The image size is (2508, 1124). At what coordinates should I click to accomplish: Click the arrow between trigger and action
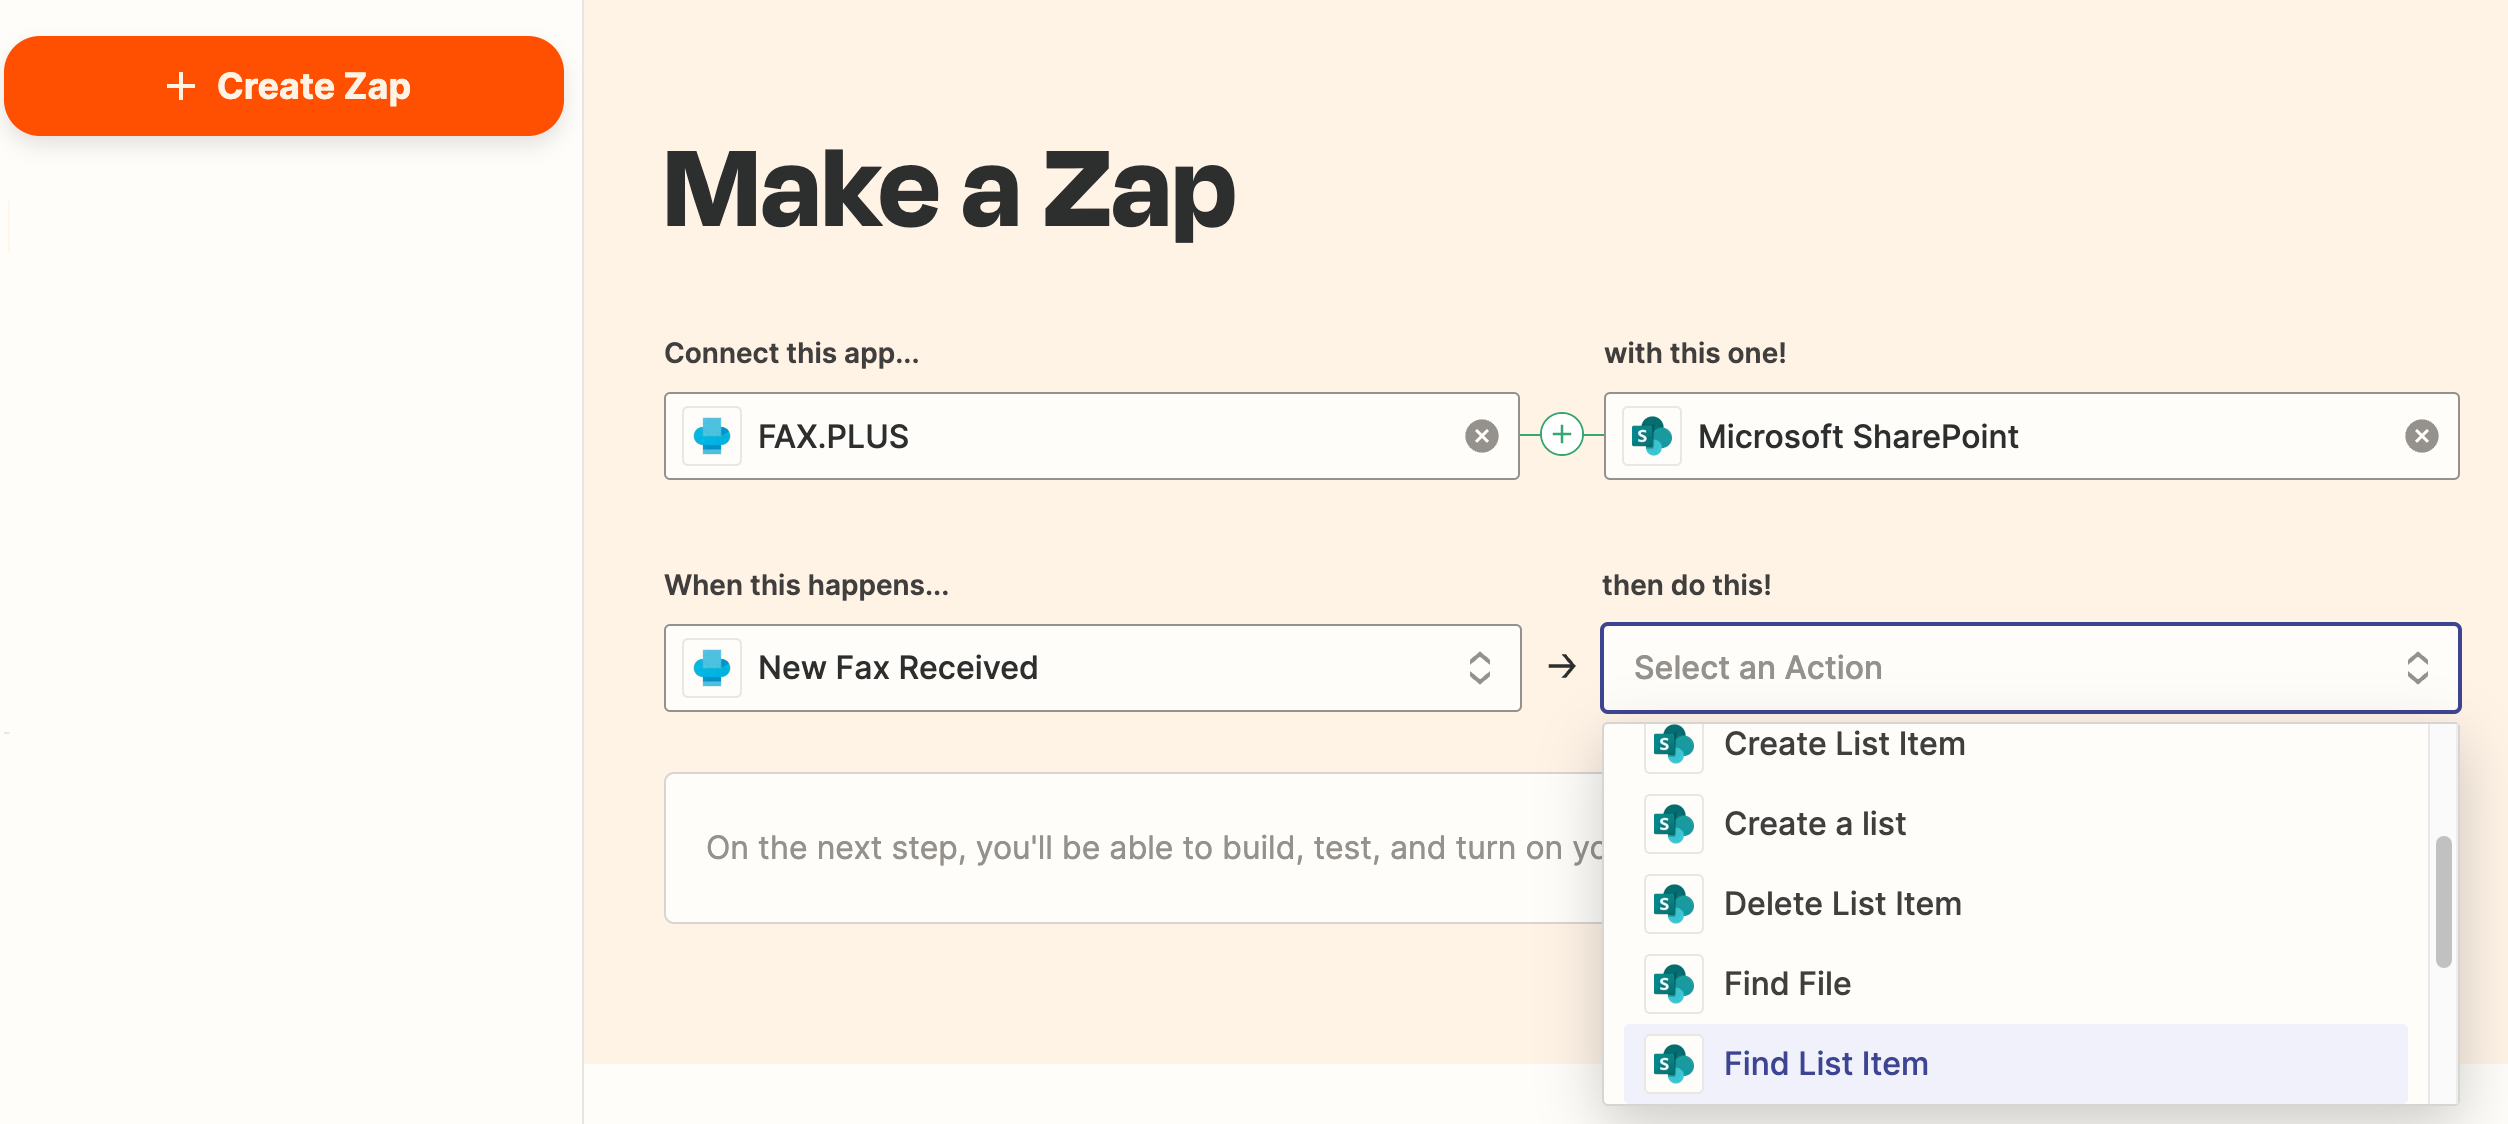[x=1561, y=666]
